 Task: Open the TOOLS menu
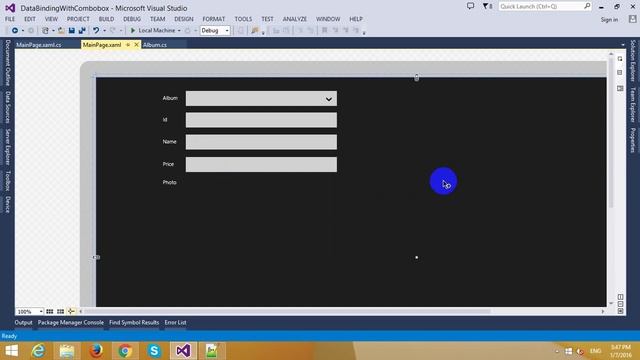coord(243,19)
